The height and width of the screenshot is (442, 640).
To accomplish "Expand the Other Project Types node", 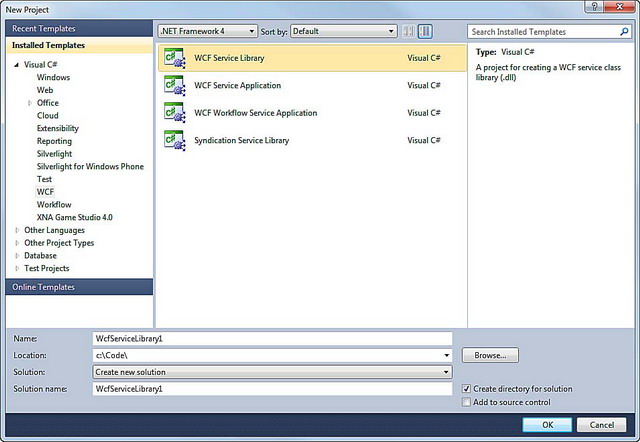I will coord(17,243).
